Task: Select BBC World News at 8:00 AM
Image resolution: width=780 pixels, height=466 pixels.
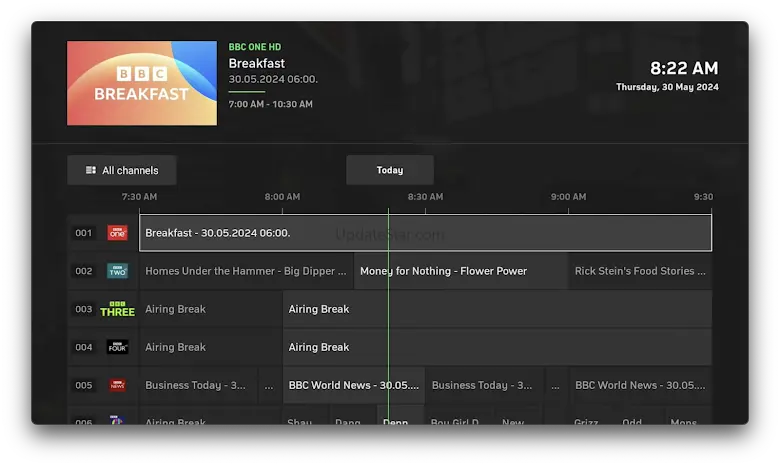Action: (353, 385)
